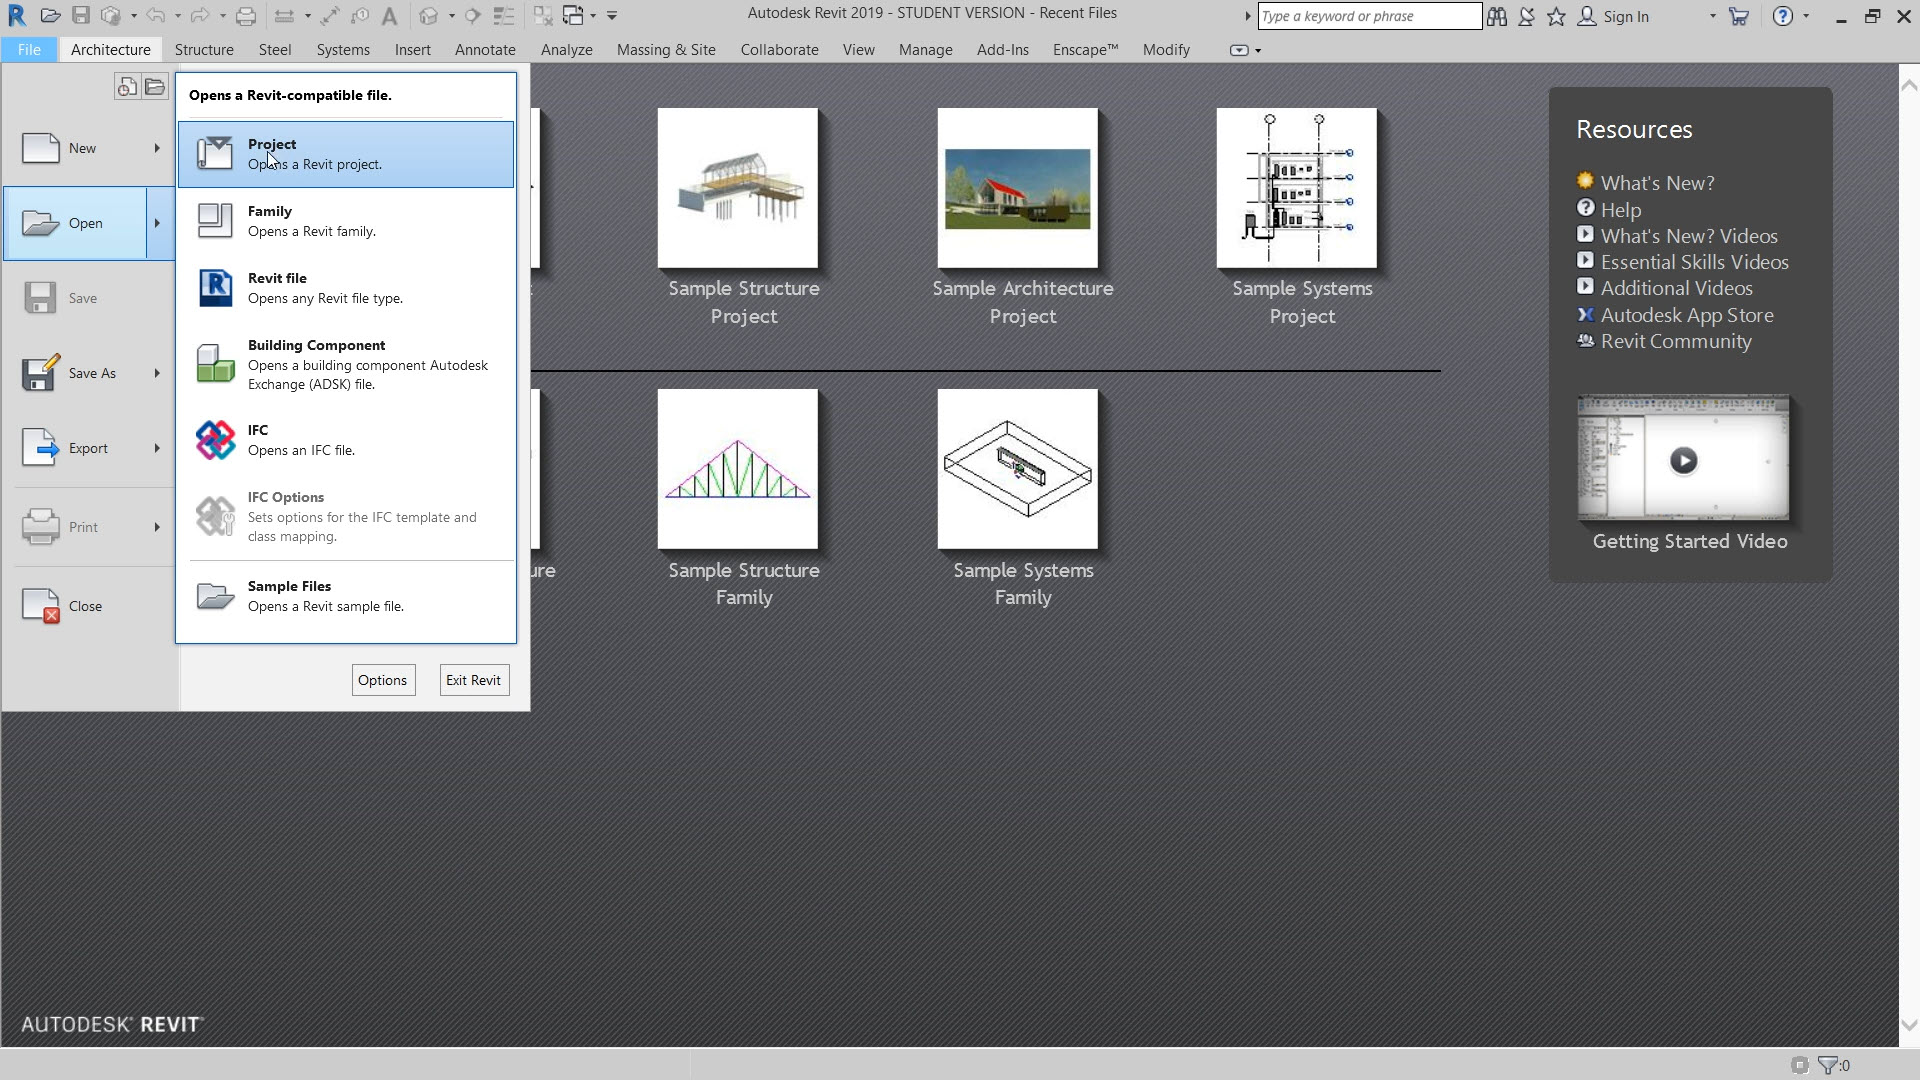Open the Revit Community link
This screenshot has width=1920, height=1080.
1676,341
